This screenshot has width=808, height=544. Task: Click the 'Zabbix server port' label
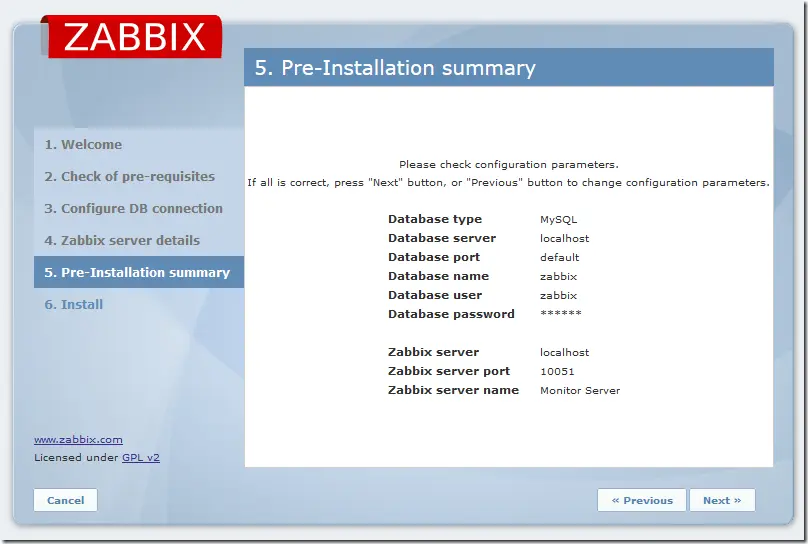[449, 371]
